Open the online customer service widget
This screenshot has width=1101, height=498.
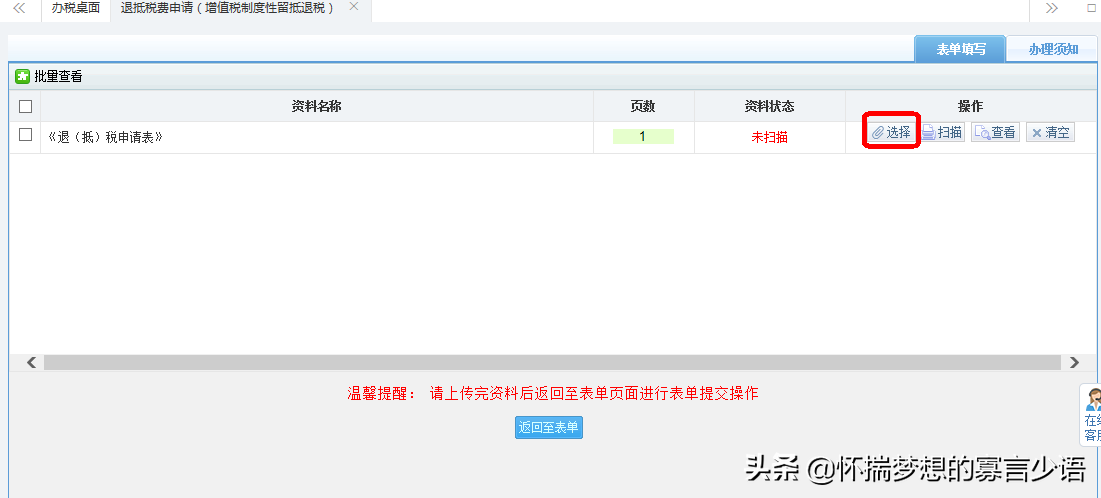pos(1092,415)
